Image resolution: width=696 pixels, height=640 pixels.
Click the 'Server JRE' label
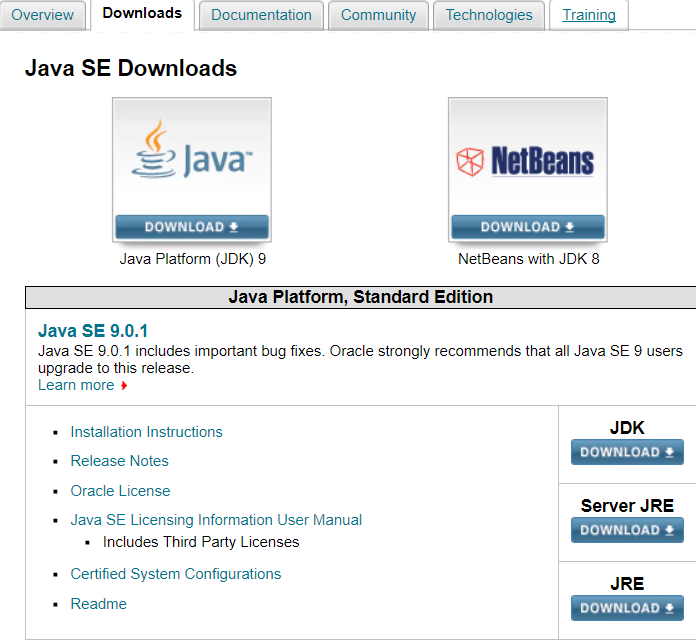click(627, 506)
